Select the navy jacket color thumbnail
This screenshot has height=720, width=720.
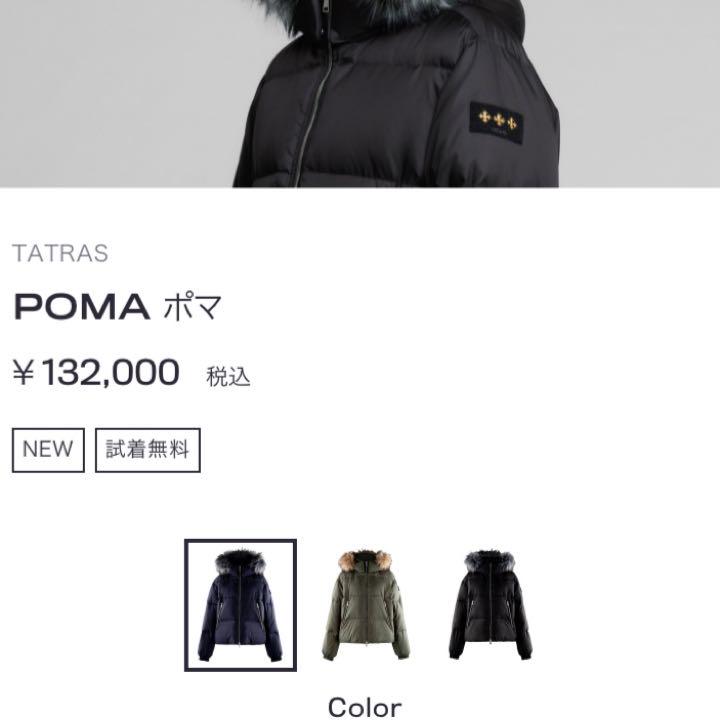[240, 605]
